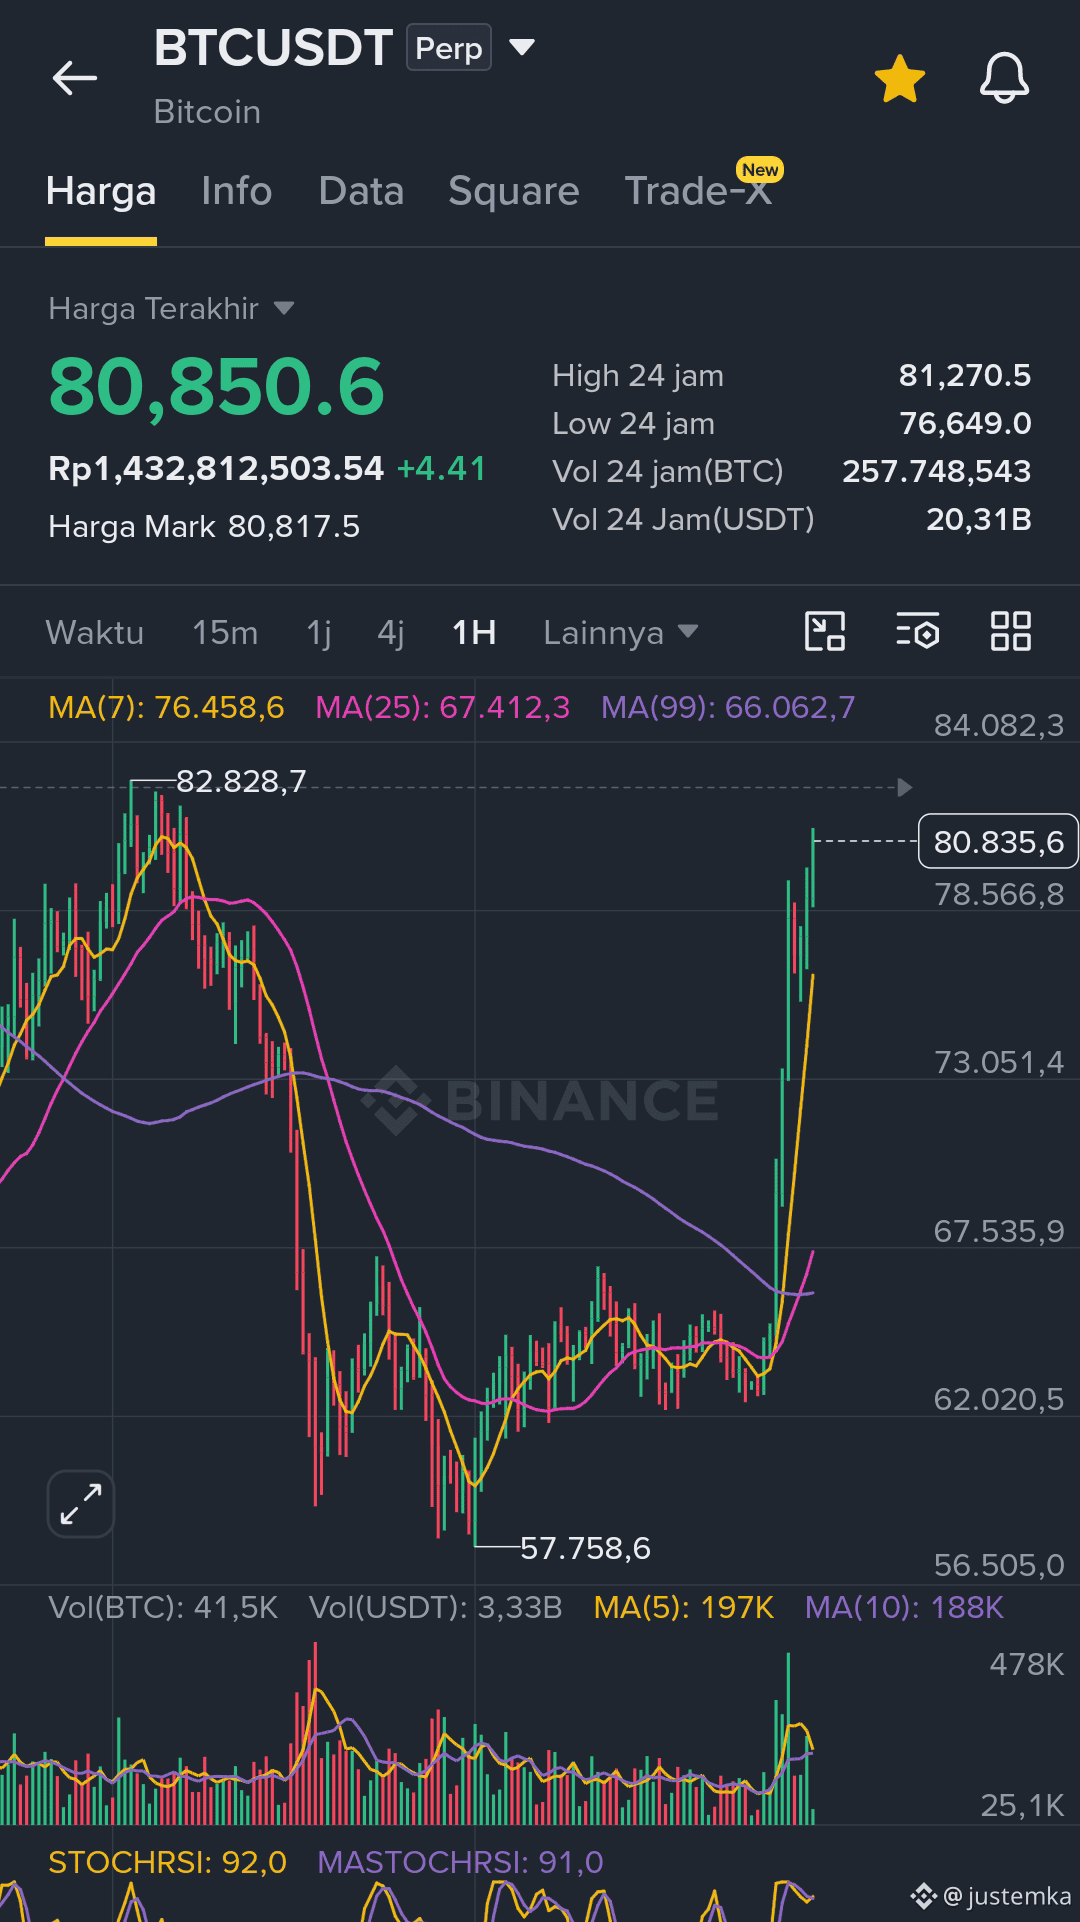The width and height of the screenshot is (1080, 1922).
Task: Go back with the arrow icon
Action: pyautogui.click(x=75, y=78)
